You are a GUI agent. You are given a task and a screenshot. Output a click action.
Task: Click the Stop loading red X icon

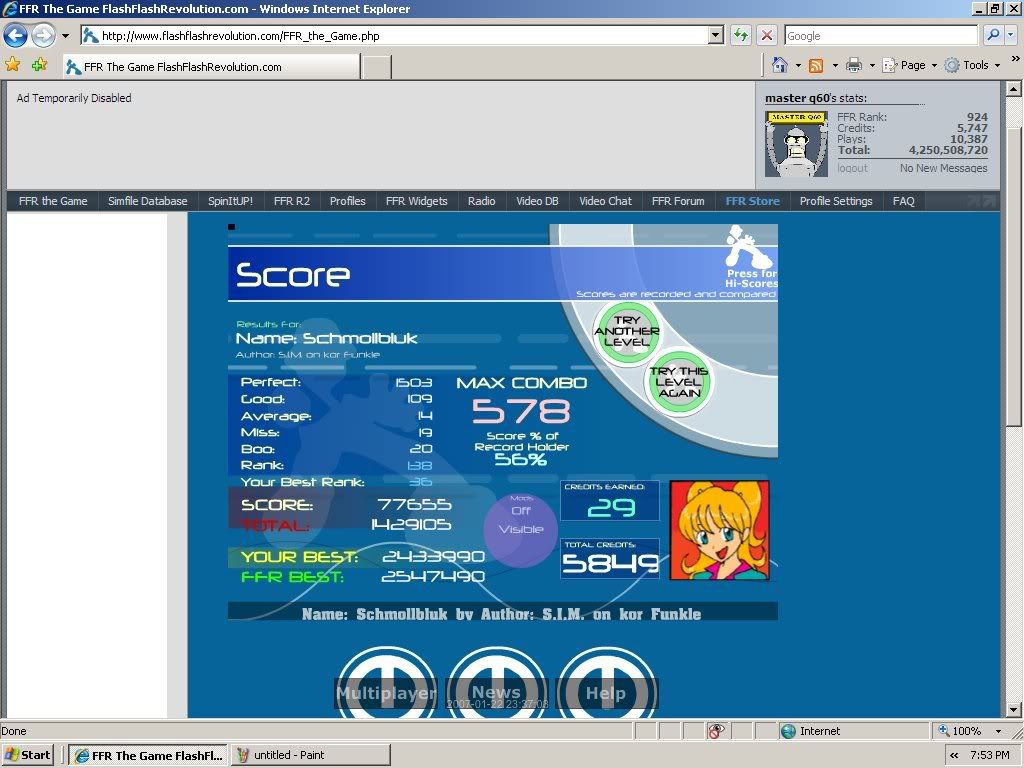pyautogui.click(x=767, y=35)
